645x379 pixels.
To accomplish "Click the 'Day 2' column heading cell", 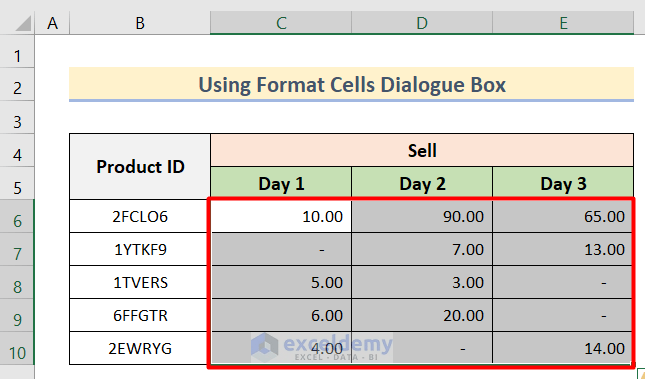I will click(422, 183).
